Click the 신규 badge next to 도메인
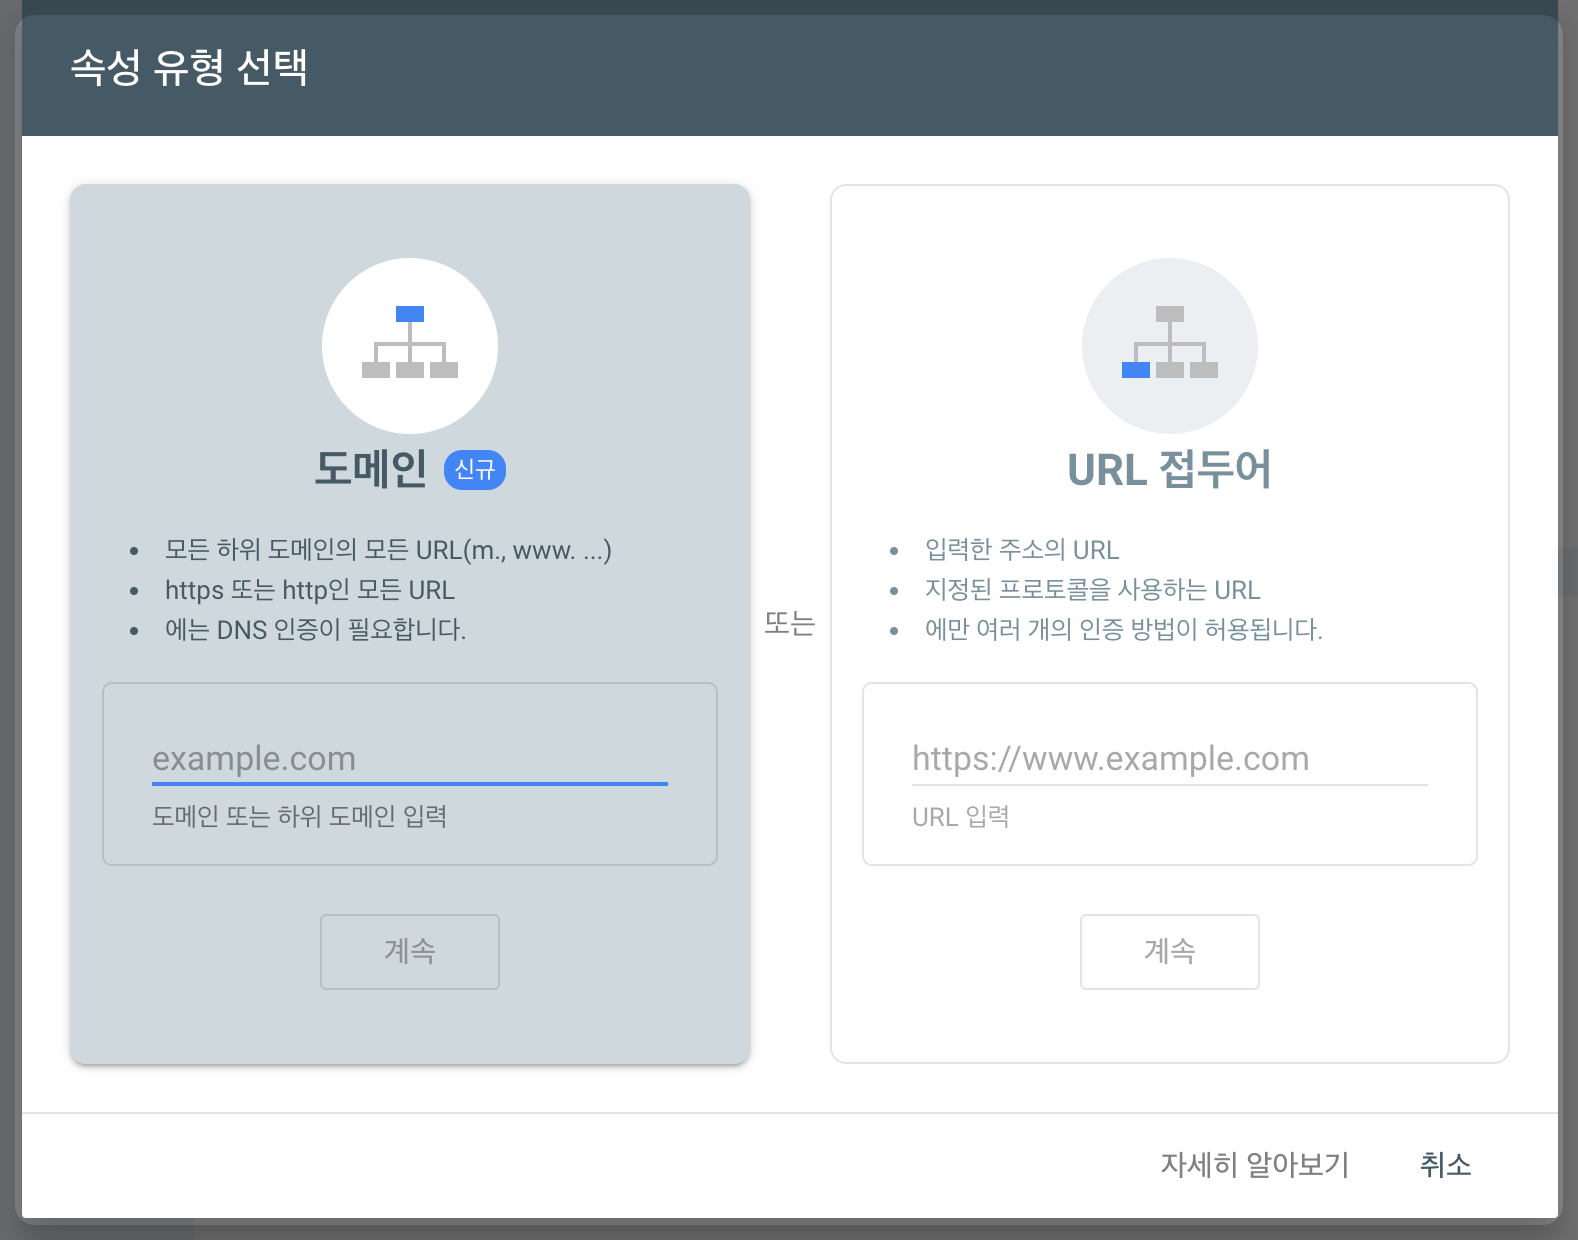This screenshot has height=1240, width=1578. pyautogui.click(x=475, y=469)
